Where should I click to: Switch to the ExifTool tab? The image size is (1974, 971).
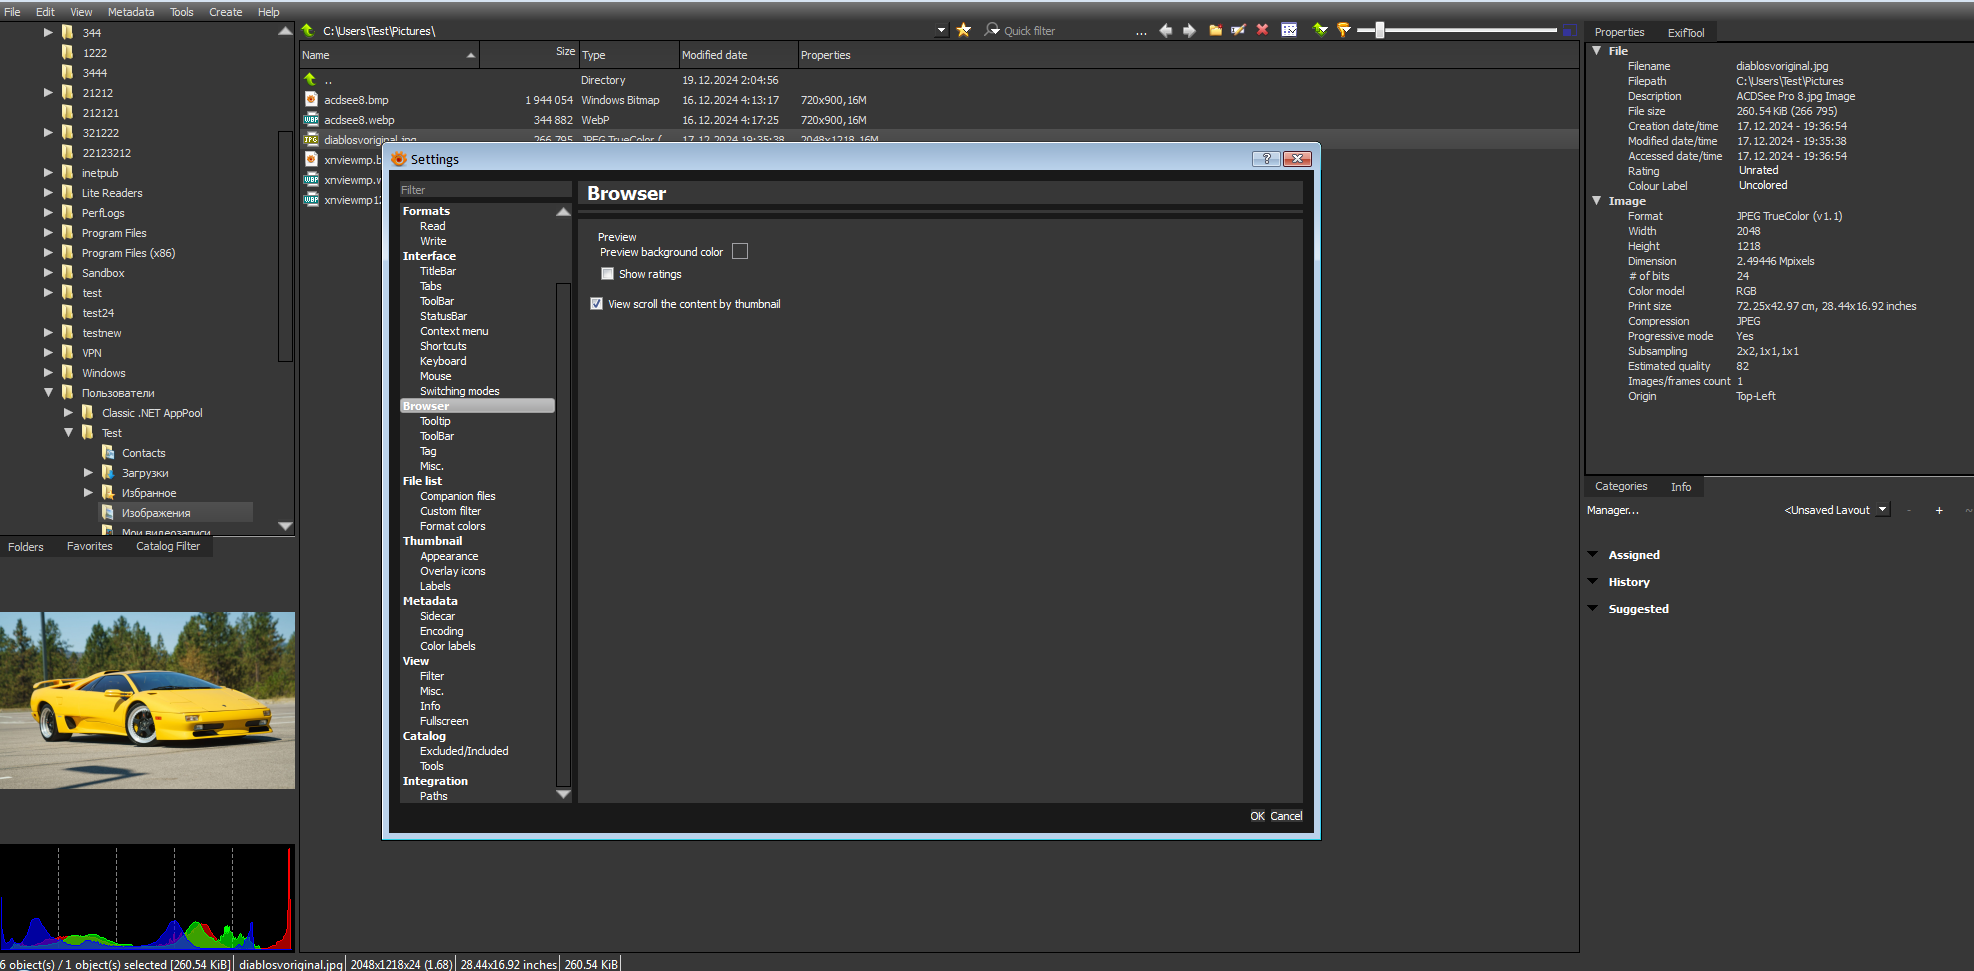(1685, 33)
